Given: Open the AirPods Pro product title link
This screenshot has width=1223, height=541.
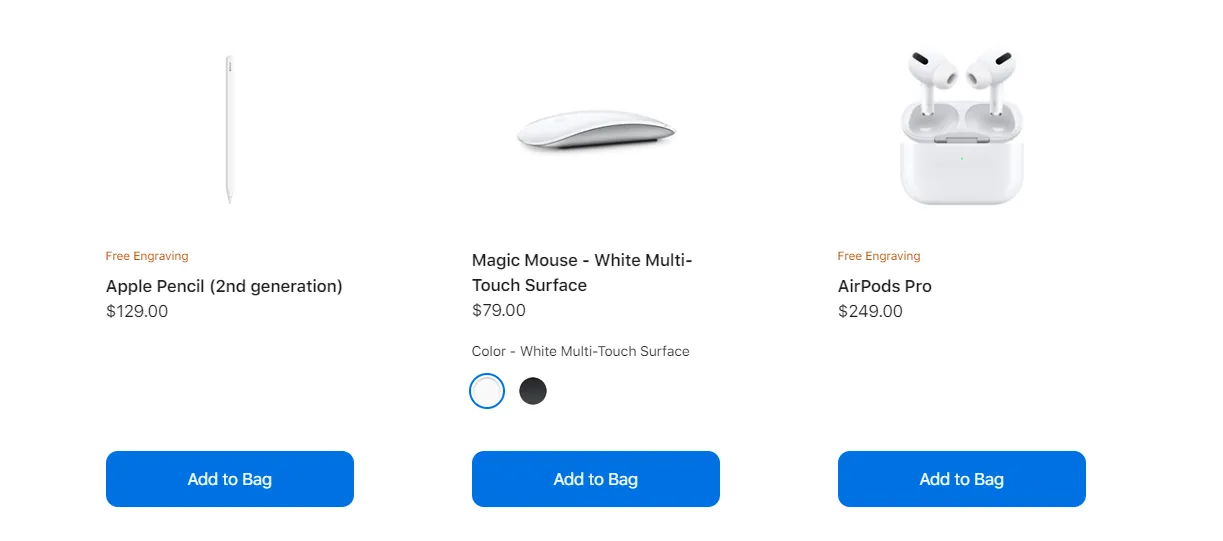Looking at the screenshot, I should pos(885,286).
